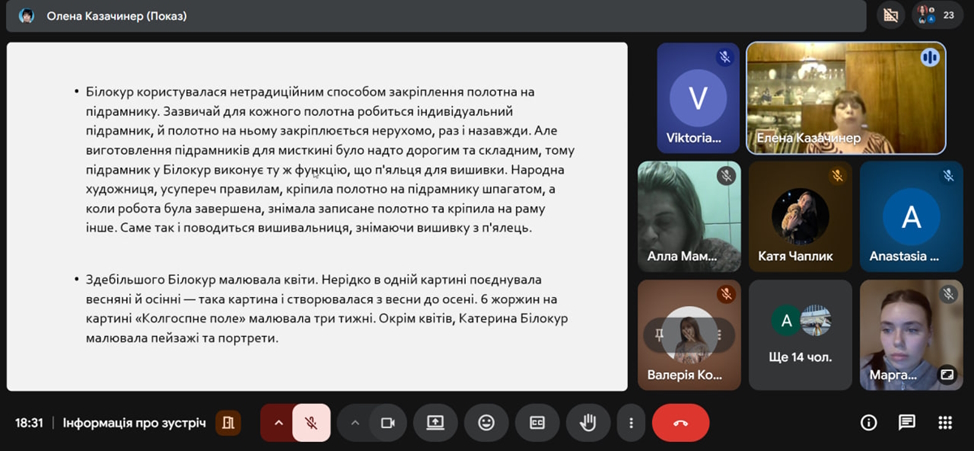Unmute the microphone button

point(311,423)
